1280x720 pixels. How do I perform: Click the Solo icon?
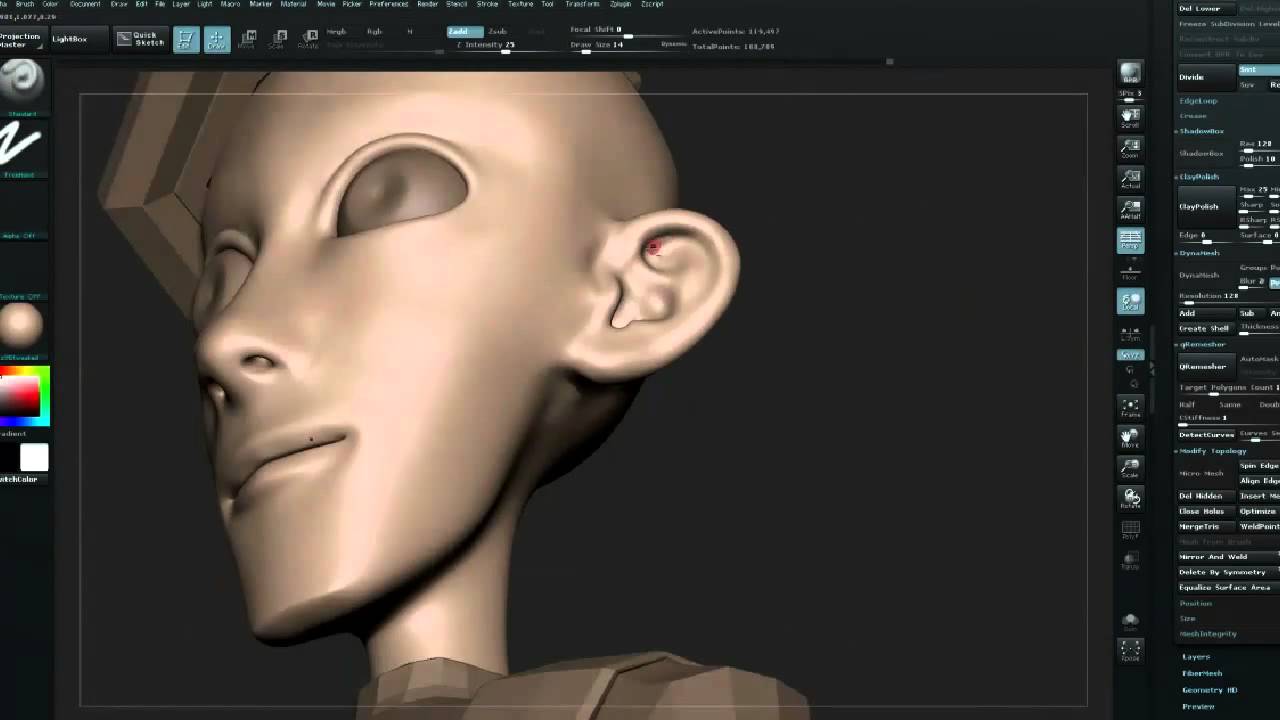pyautogui.click(x=1130, y=622)
